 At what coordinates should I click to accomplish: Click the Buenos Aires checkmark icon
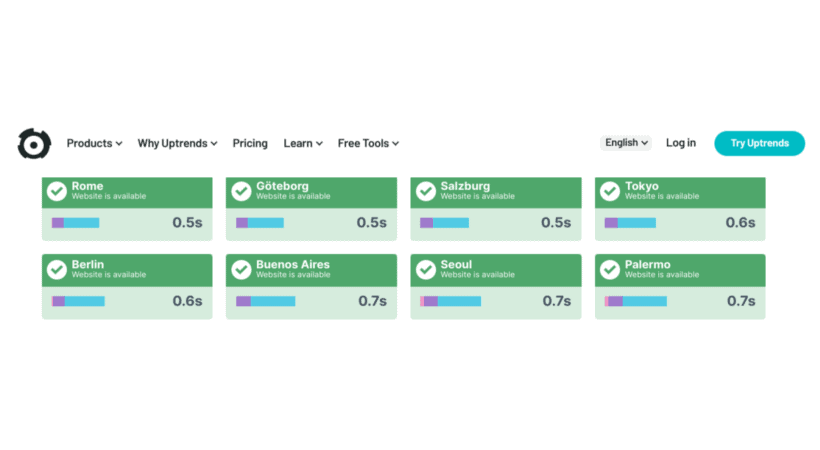241,269
